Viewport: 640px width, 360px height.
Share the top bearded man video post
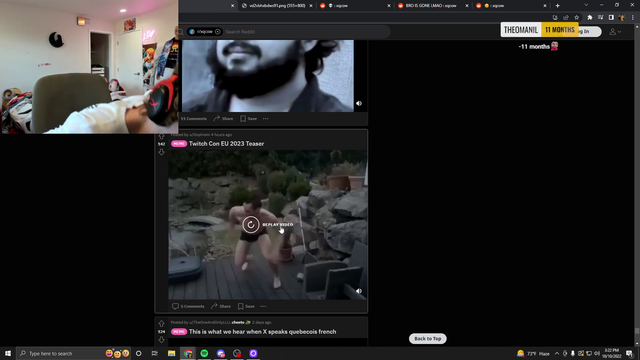(x=223, y=118)
